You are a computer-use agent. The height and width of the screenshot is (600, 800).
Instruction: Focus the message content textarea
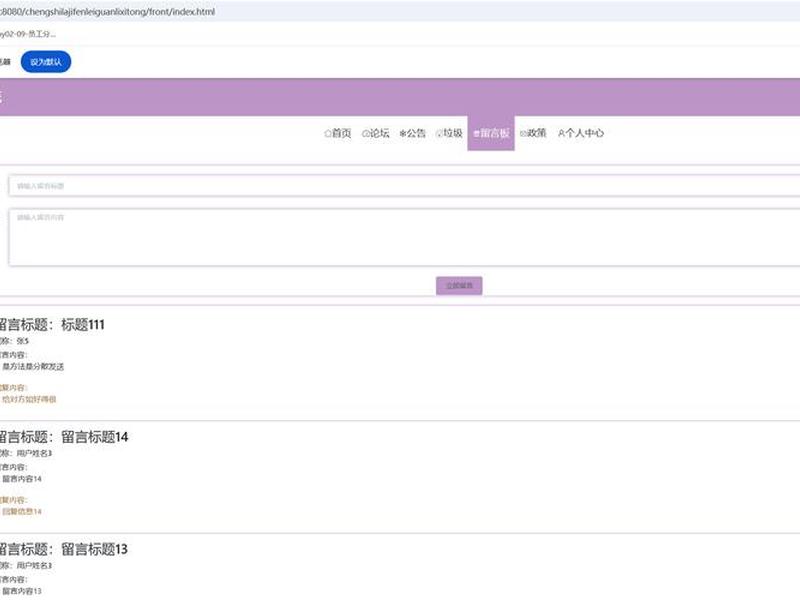pyautogui.click(x=404, y=237)
